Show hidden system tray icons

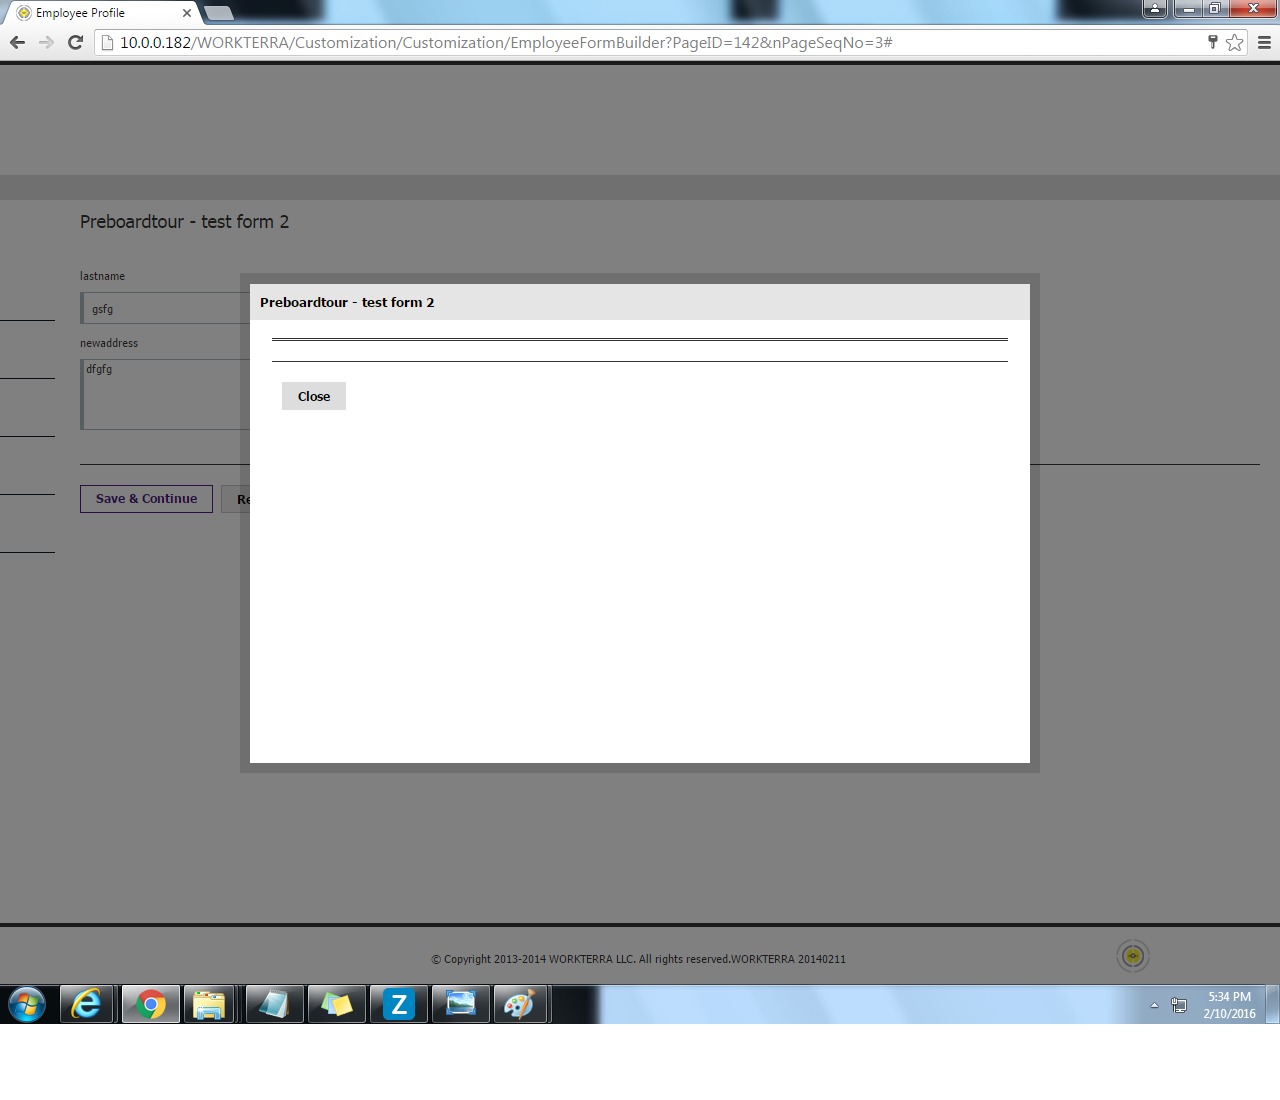coord(1154,1005)
